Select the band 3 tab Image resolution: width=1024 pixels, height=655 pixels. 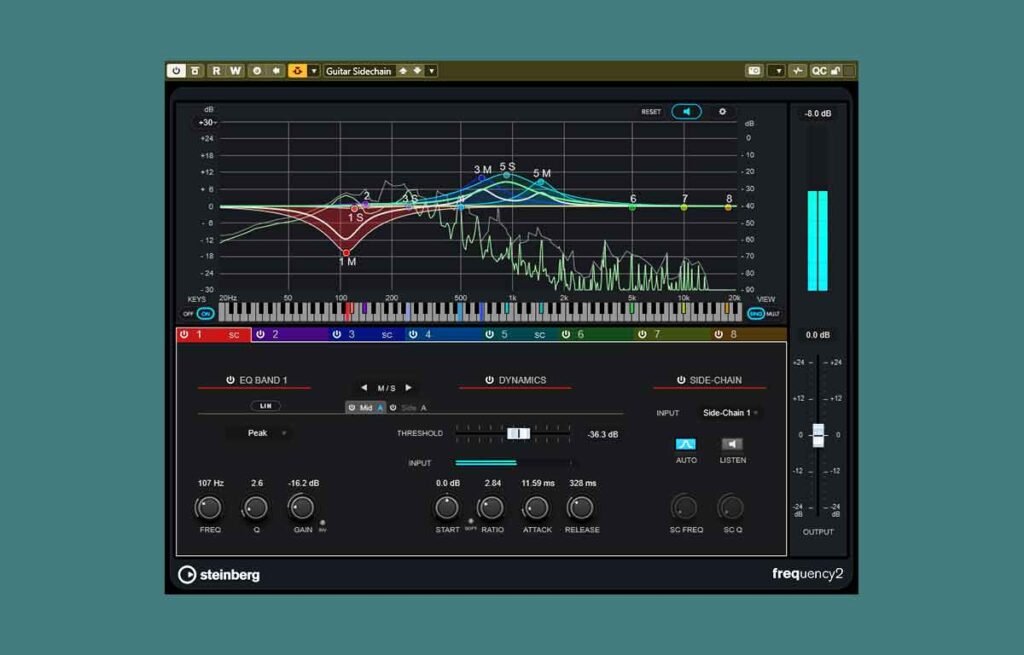[x=367, y=334]
